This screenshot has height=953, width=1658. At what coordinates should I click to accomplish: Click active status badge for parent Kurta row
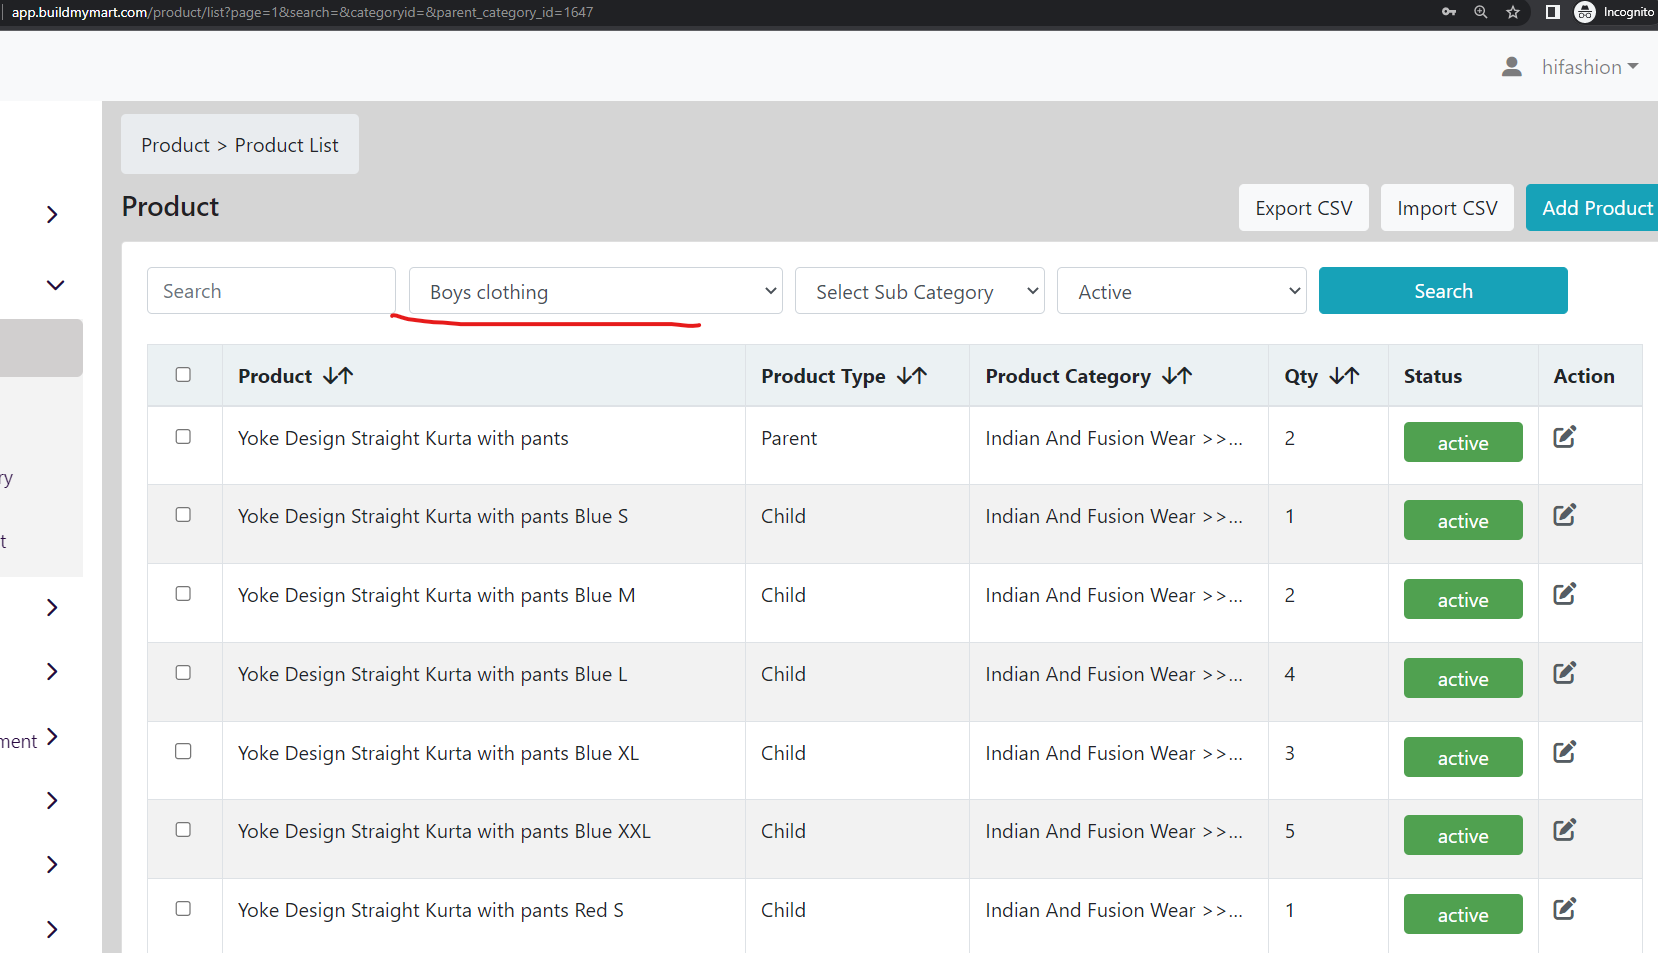[x=1463, y=442]
